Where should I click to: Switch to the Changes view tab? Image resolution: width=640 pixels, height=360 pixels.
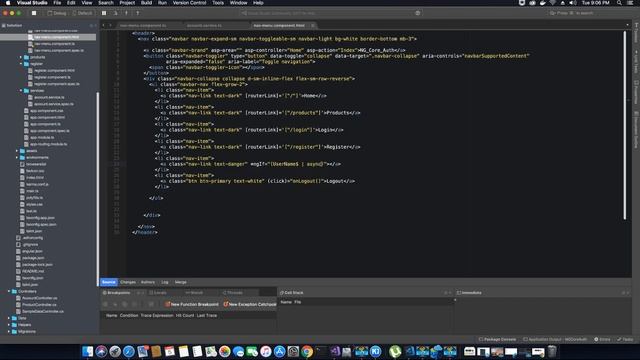[128, 282]
